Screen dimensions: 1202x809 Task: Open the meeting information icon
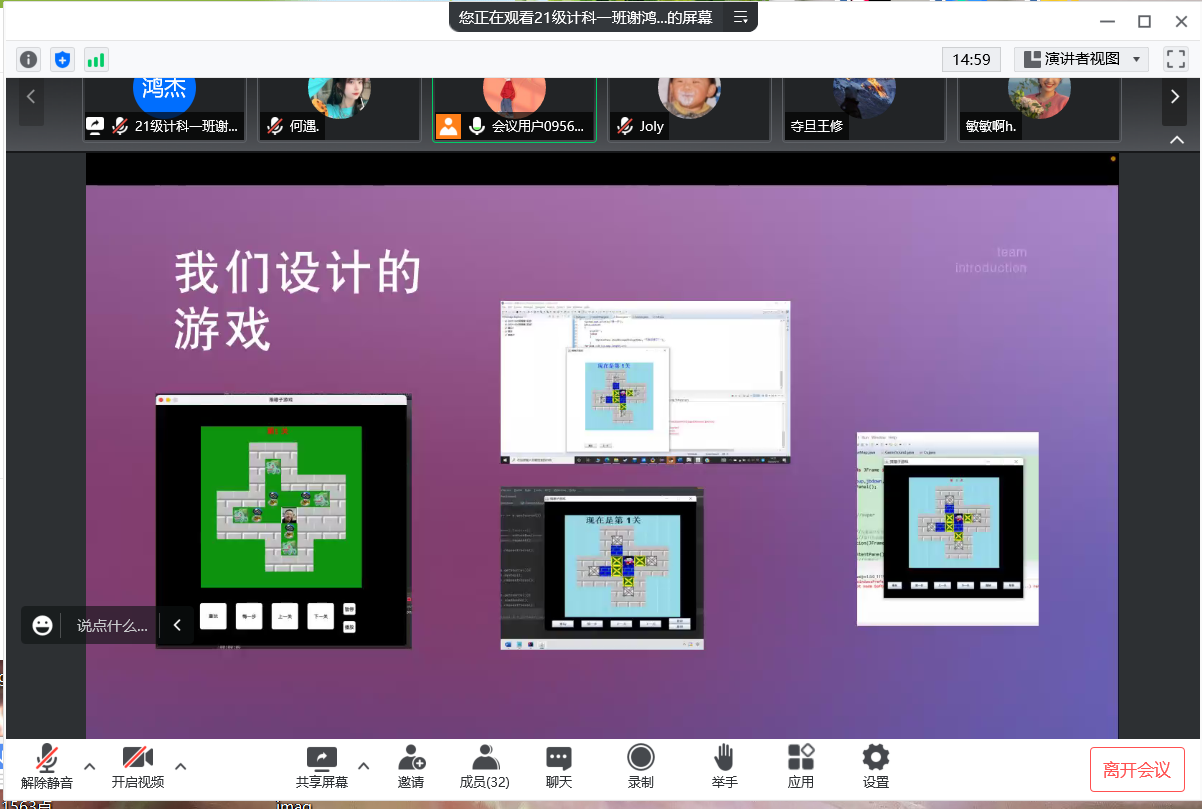(x=29, y=60)
